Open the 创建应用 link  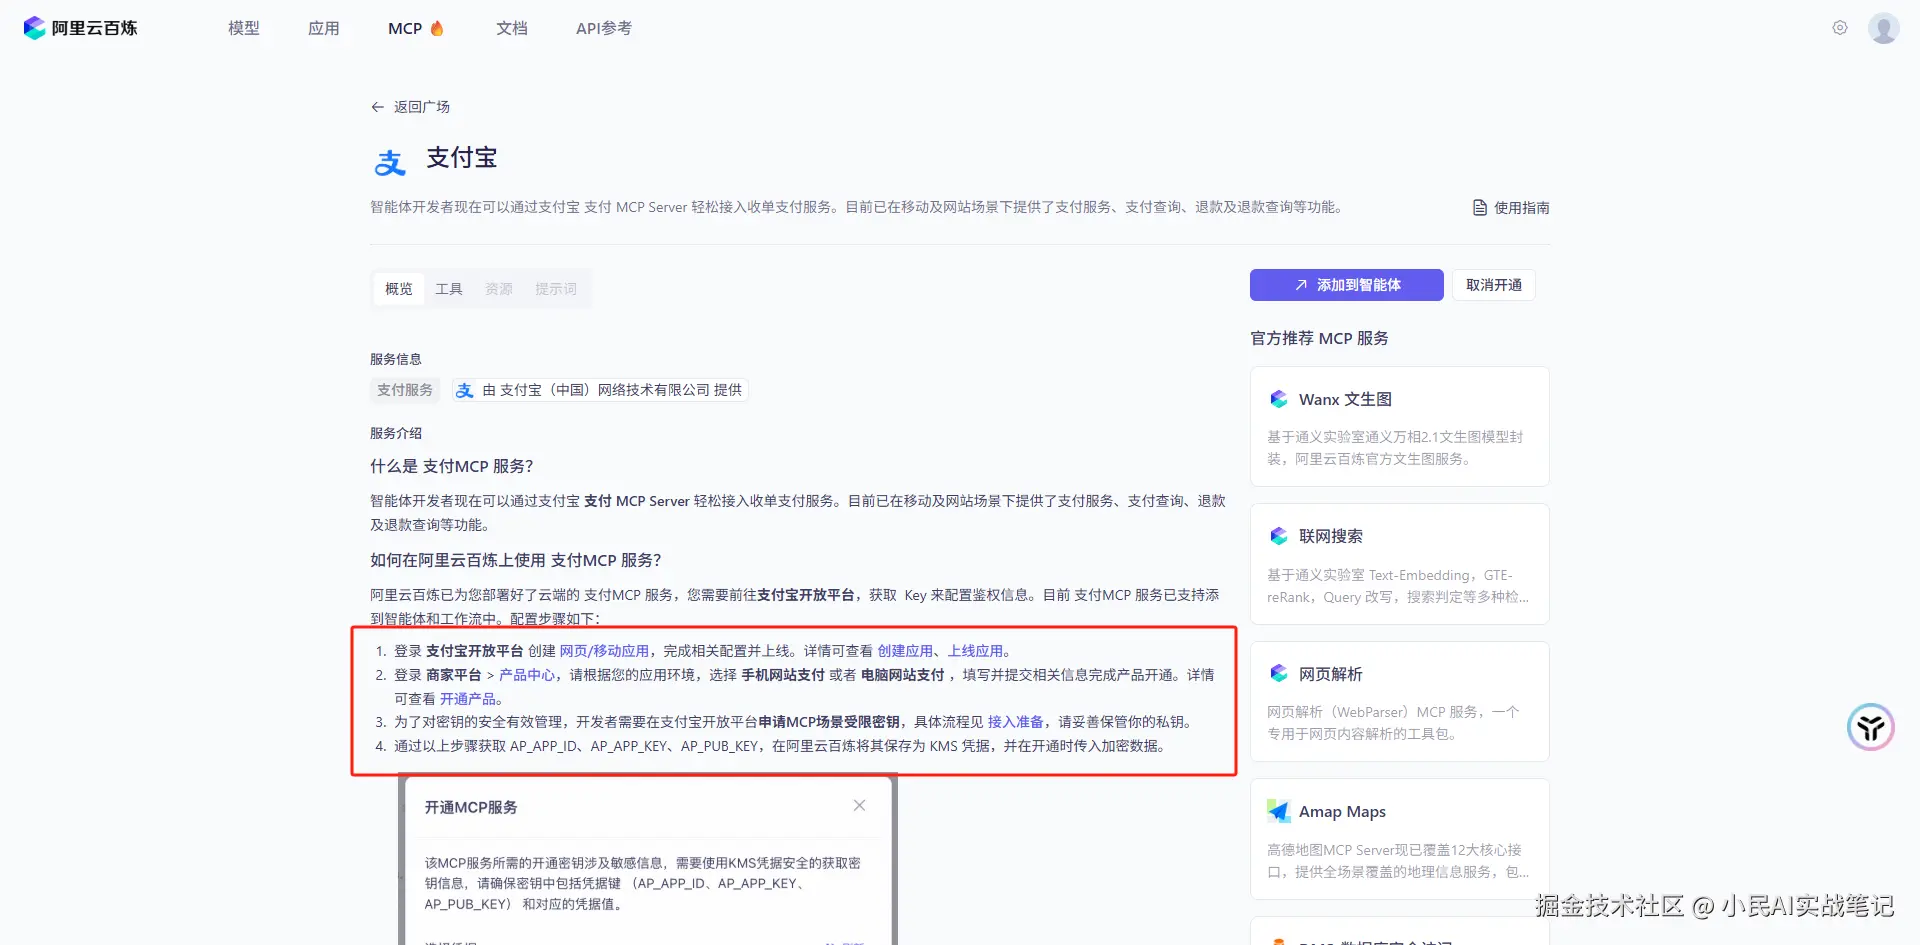905,651
